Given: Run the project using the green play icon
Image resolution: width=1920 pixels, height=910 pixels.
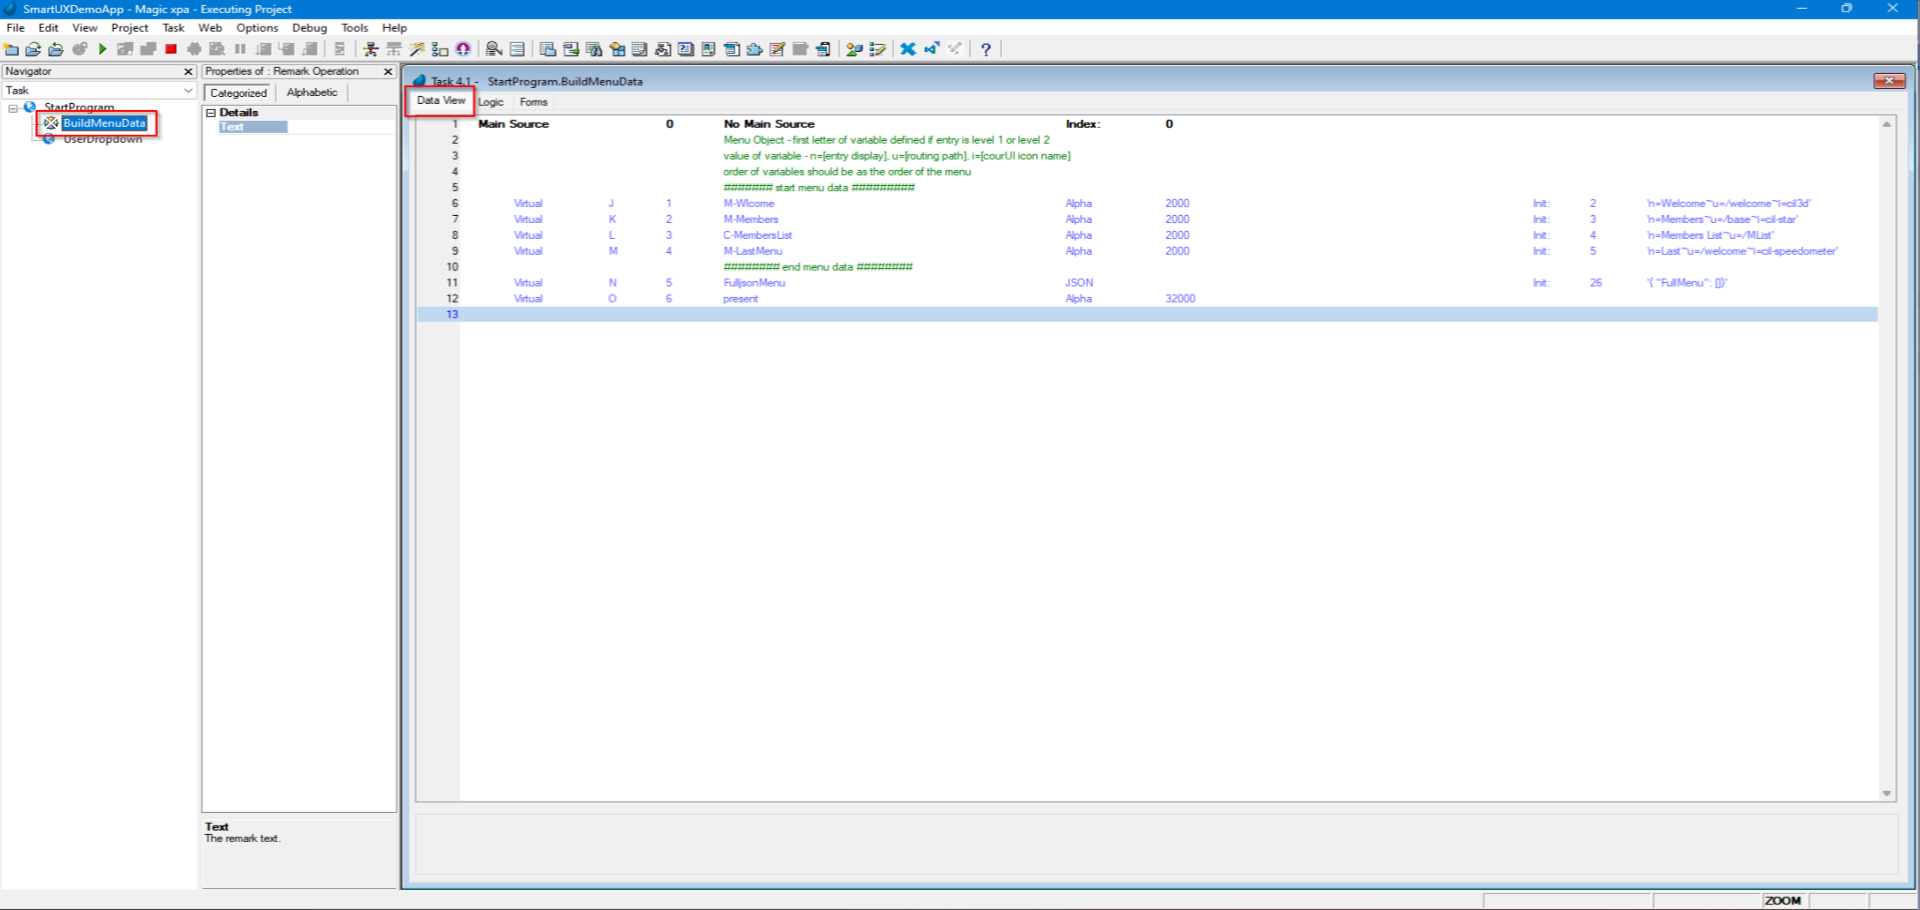Looking at the screenshot, I should 103,48.
